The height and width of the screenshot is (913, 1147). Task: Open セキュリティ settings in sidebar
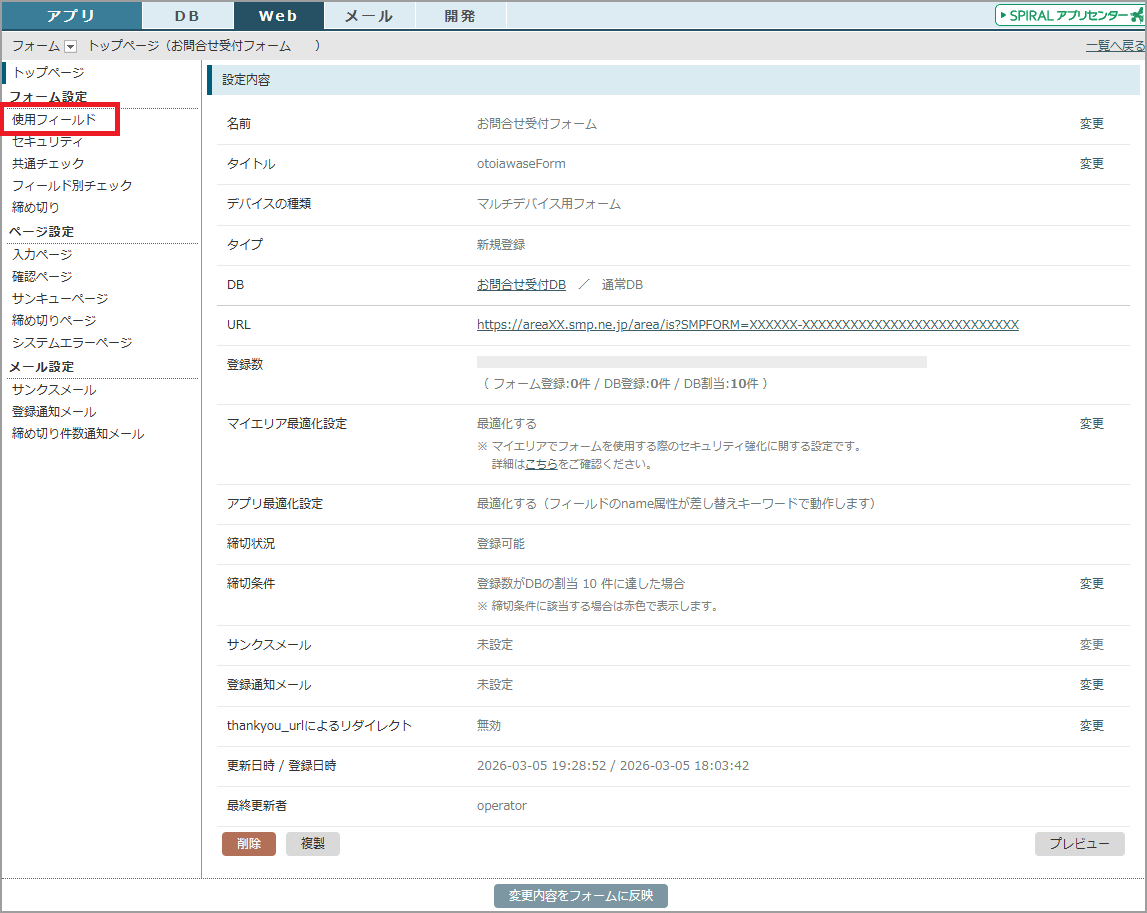(x=48, y=141)
